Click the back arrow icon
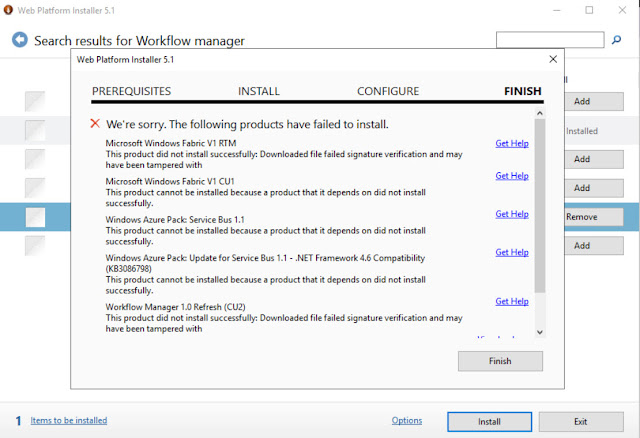The image size is (640, 438). 19,40
